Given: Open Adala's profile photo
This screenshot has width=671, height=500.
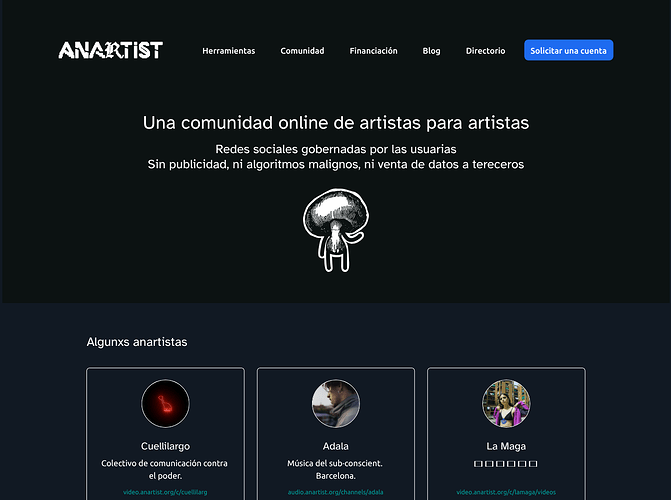Looking at the screenshot, I should (336, 403).
